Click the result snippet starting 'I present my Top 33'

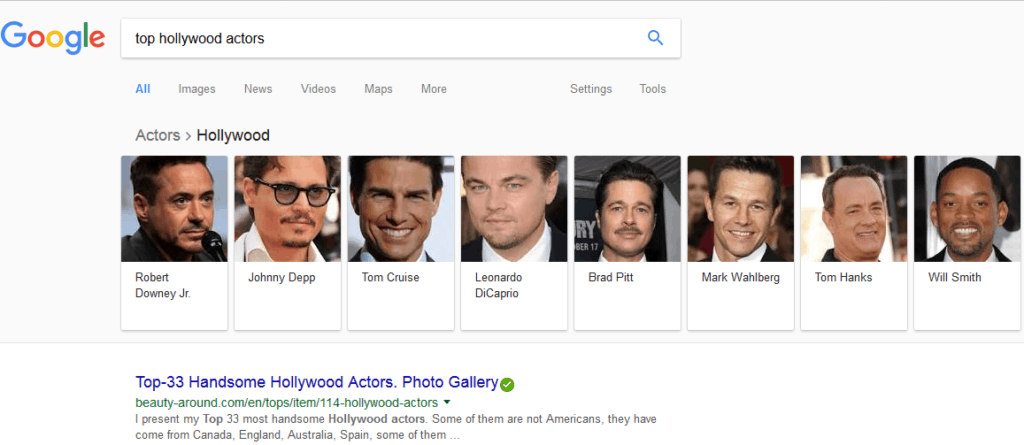[396, 427]
